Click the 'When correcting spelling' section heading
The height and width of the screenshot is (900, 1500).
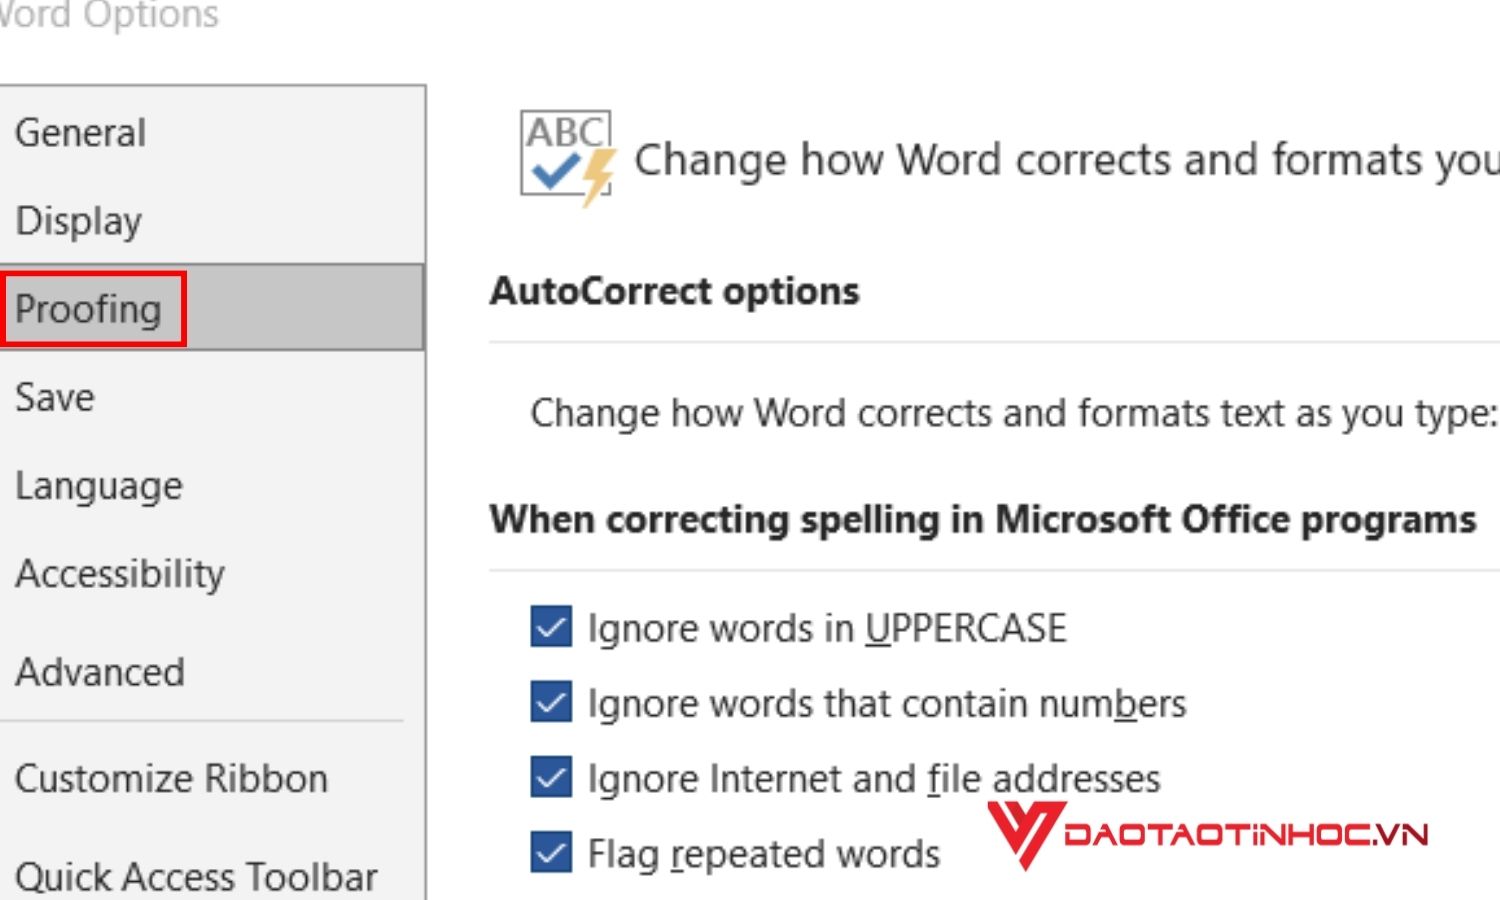[x=982, y=520]
